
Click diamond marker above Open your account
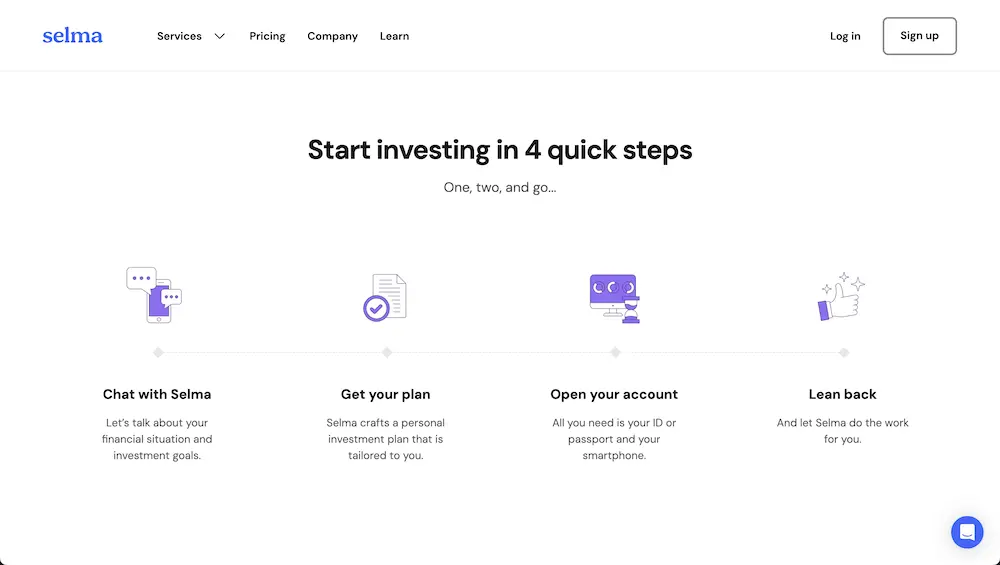tap(615, 352)
